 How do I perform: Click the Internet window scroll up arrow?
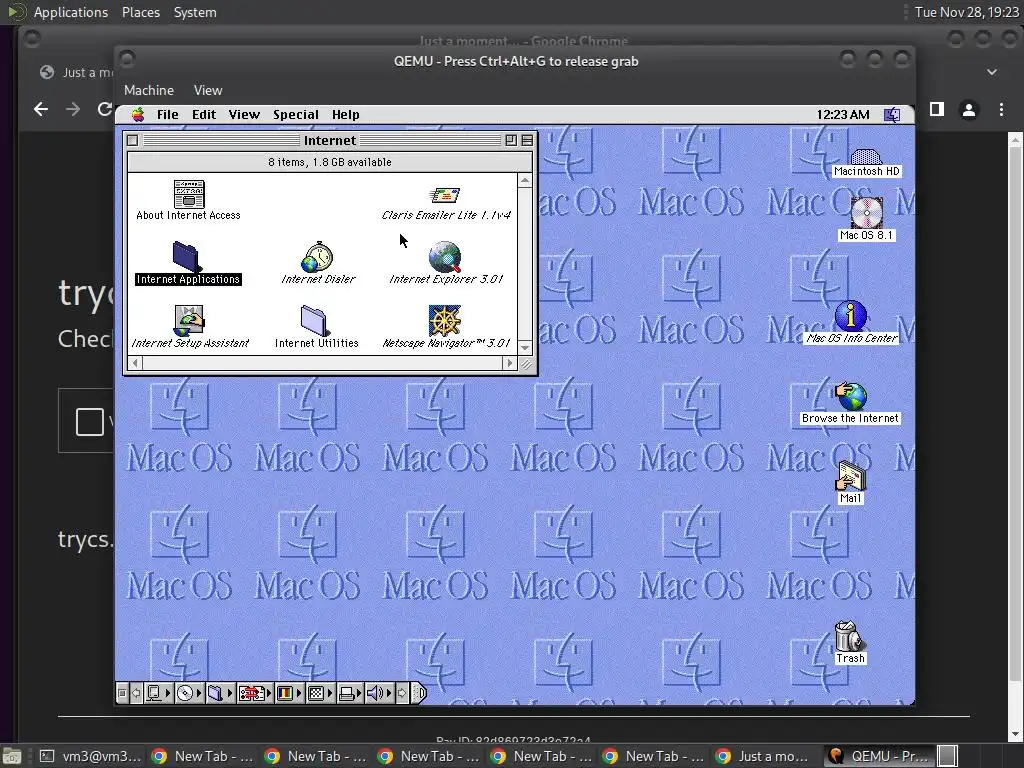pyautogui.click(x=525, y=180)
